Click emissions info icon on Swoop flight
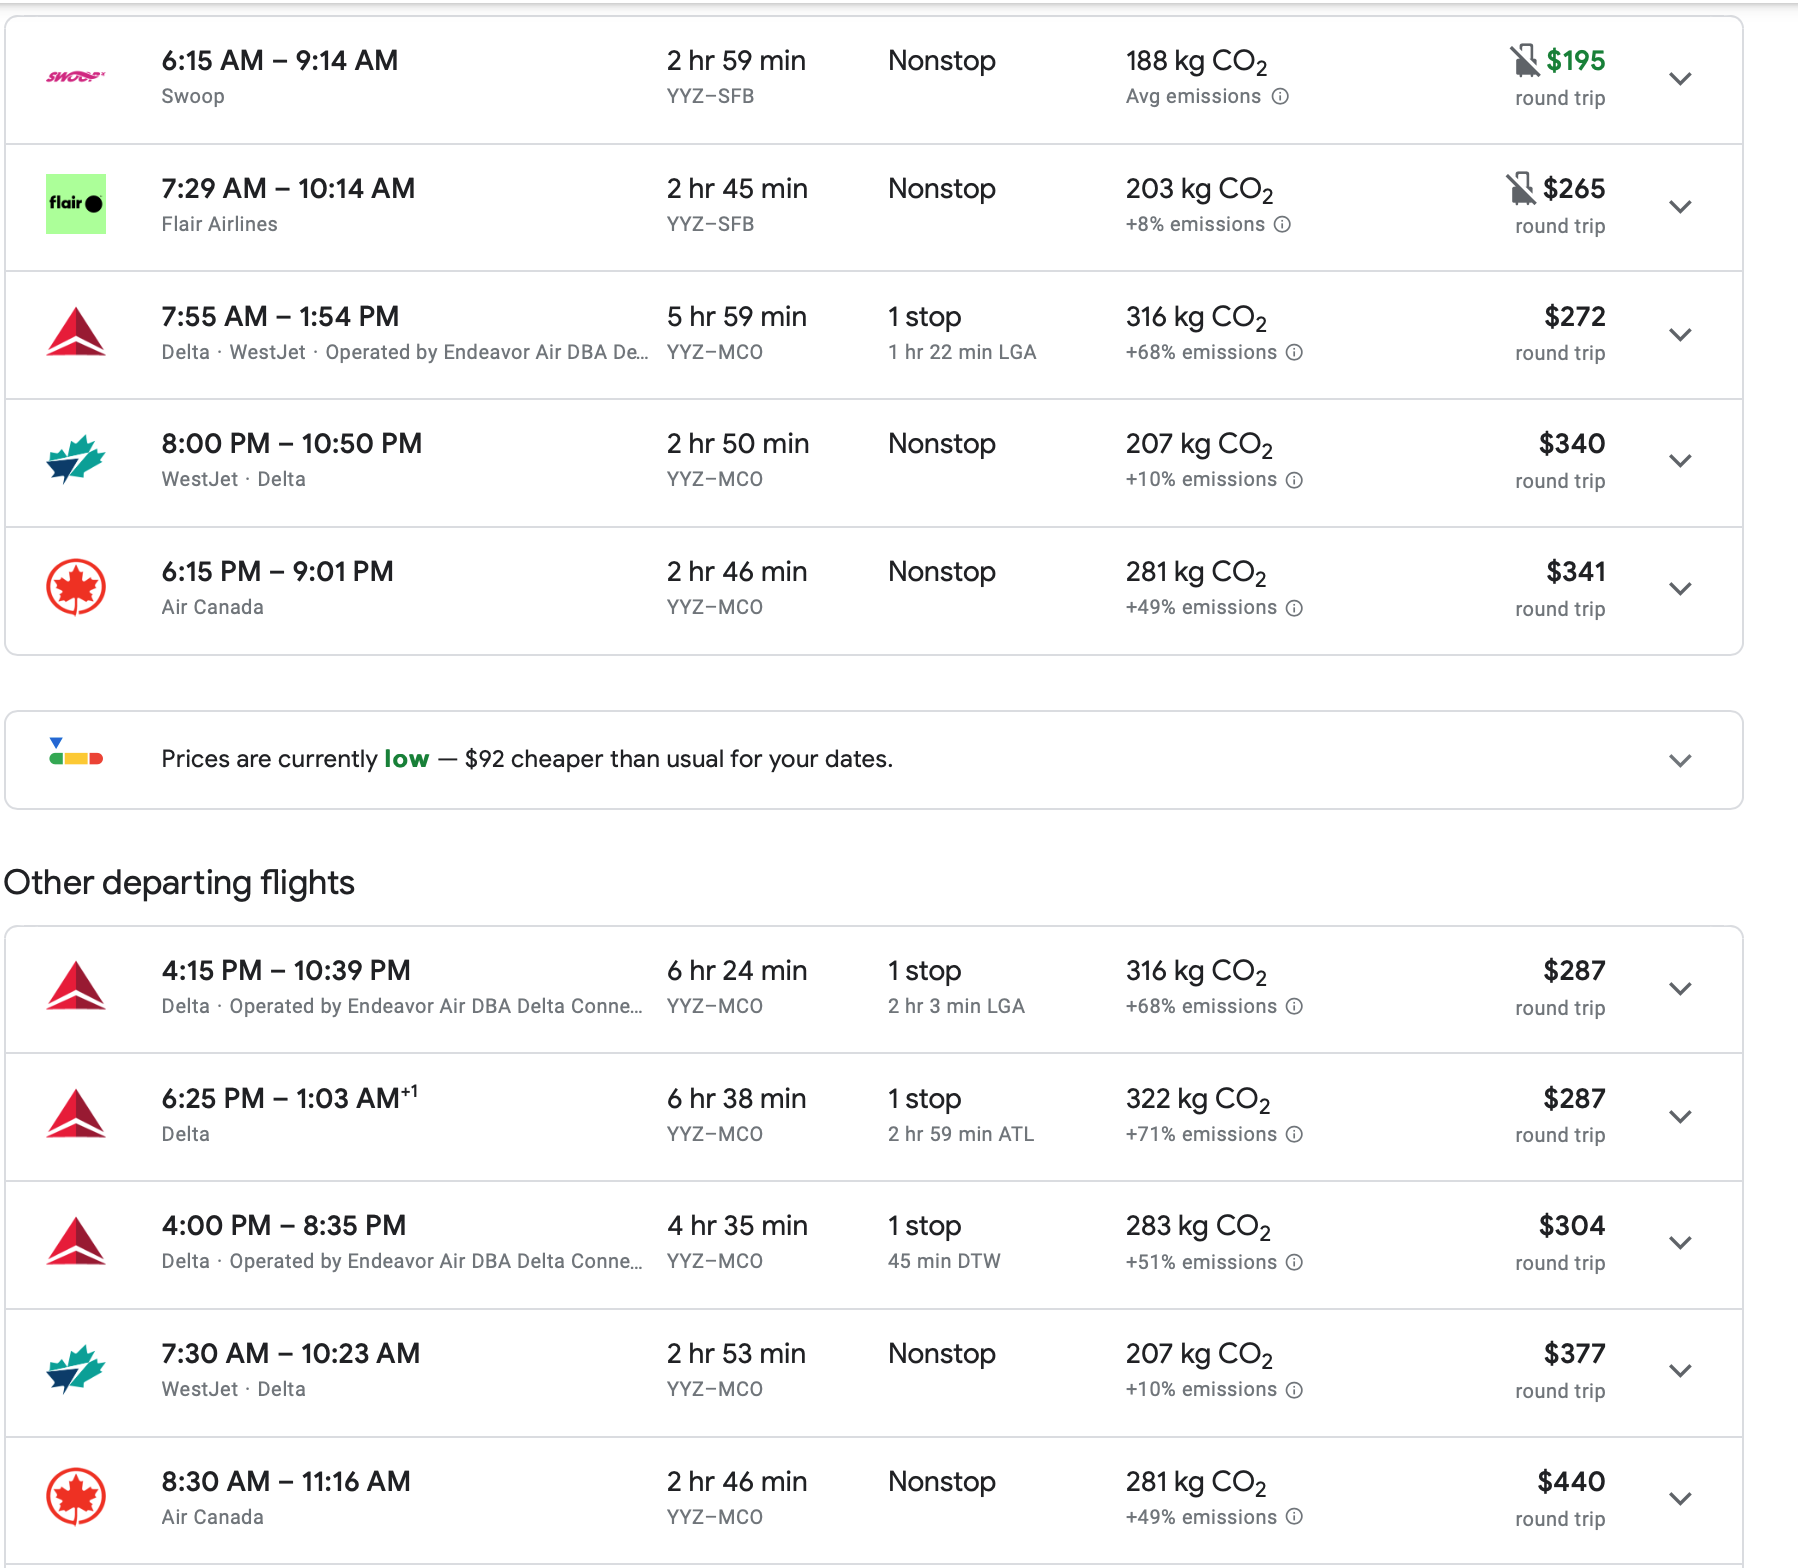The height and width of the screenshot is (1568, 1798). (x=1280, y=96)
